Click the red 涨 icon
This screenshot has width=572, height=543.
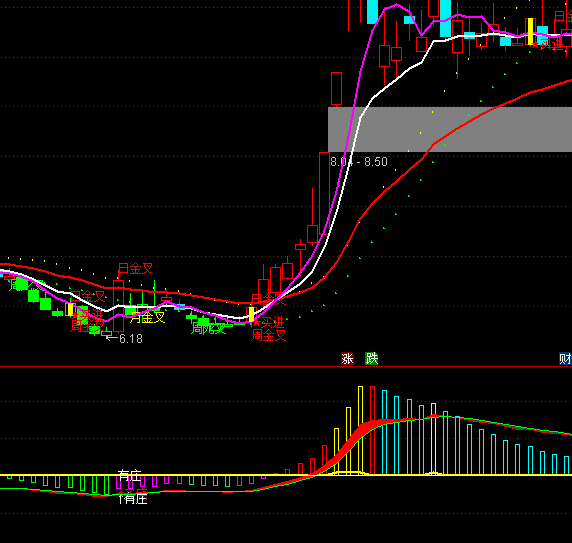pyautogui.click(x=347, y=358)
